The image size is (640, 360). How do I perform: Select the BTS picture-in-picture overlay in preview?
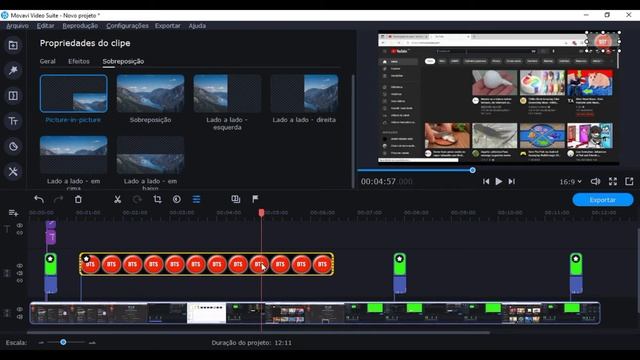(603, 41)
